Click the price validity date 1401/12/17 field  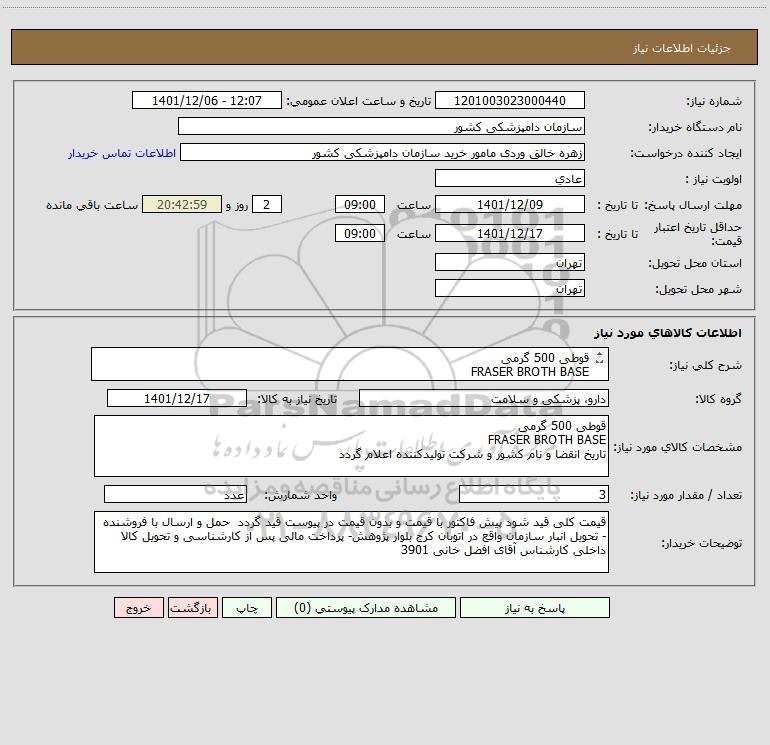click(510, 233)
